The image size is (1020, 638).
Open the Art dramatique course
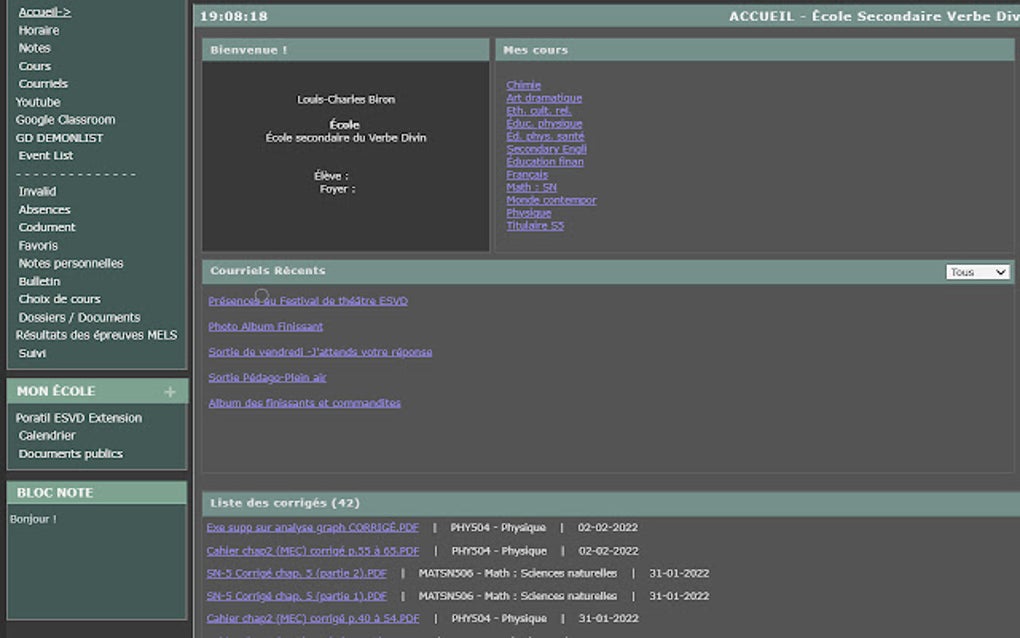pyautogui.click(x=544, y=98)
